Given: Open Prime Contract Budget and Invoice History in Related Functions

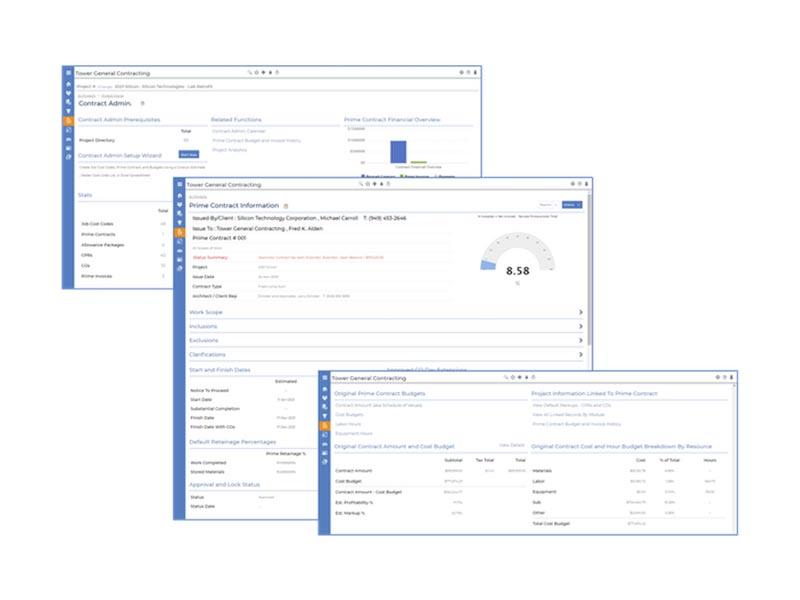Looking at the screenshot, I should (x=257, y=140).
